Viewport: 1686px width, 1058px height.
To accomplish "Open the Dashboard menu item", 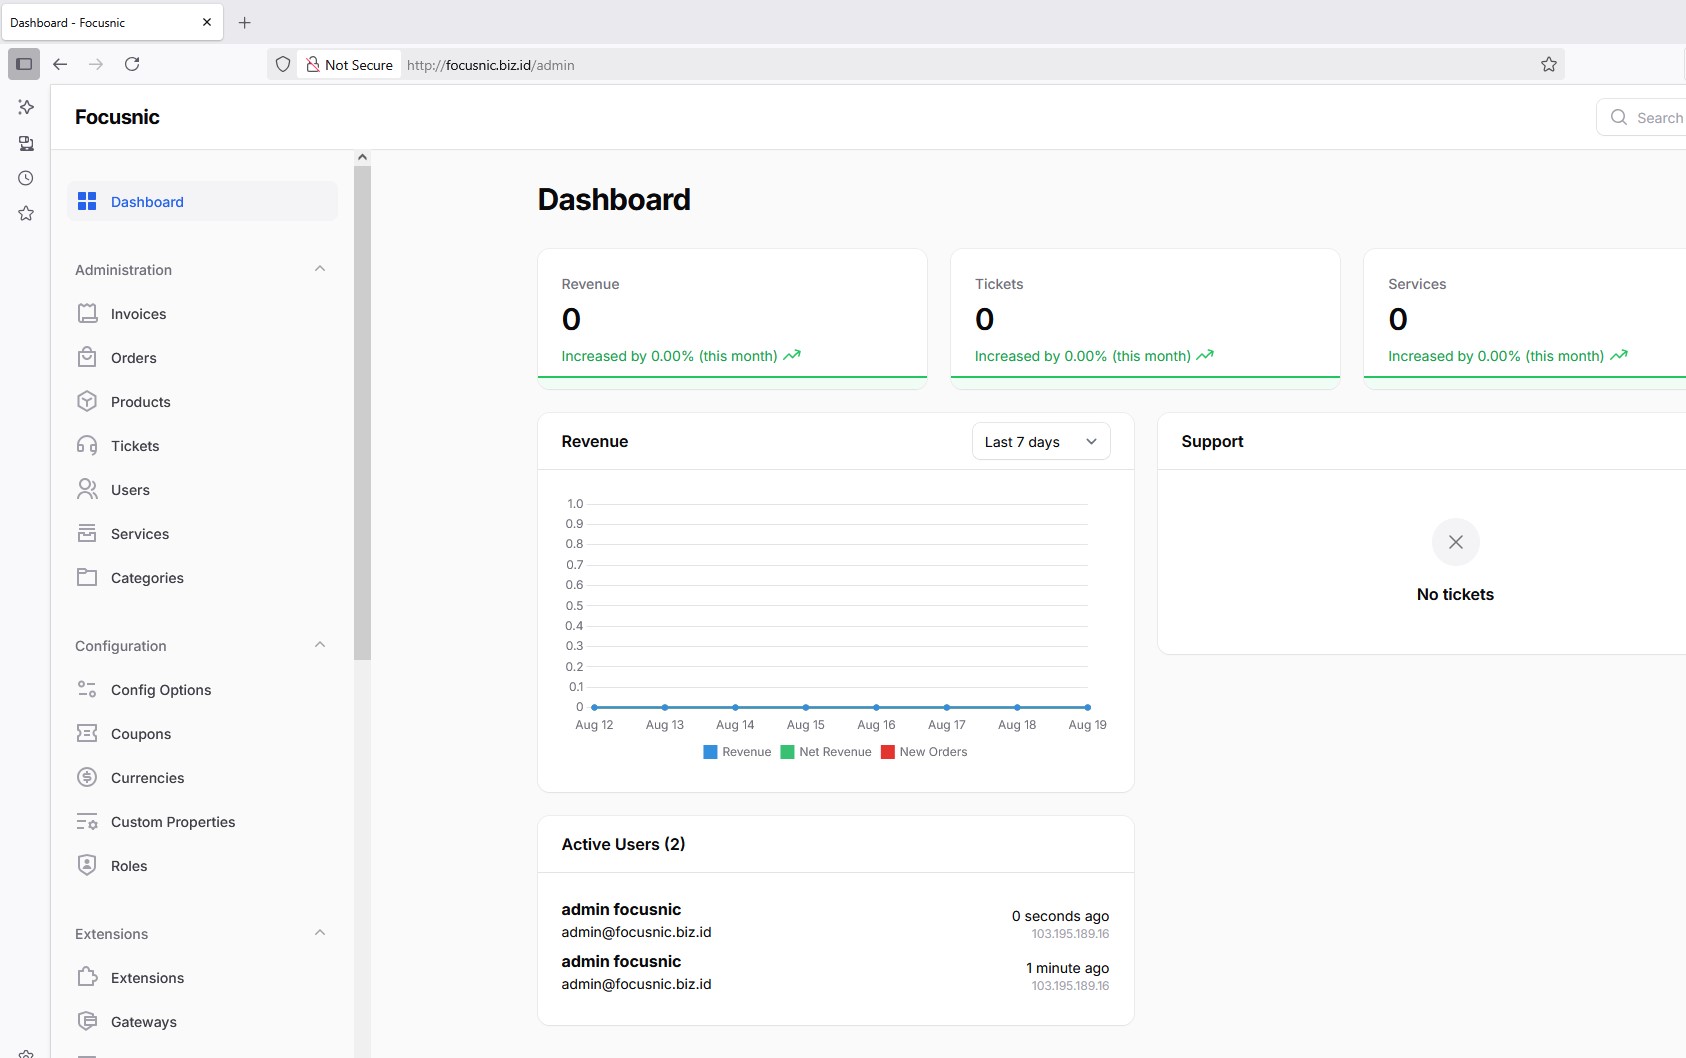I will (x=147, y=202).
